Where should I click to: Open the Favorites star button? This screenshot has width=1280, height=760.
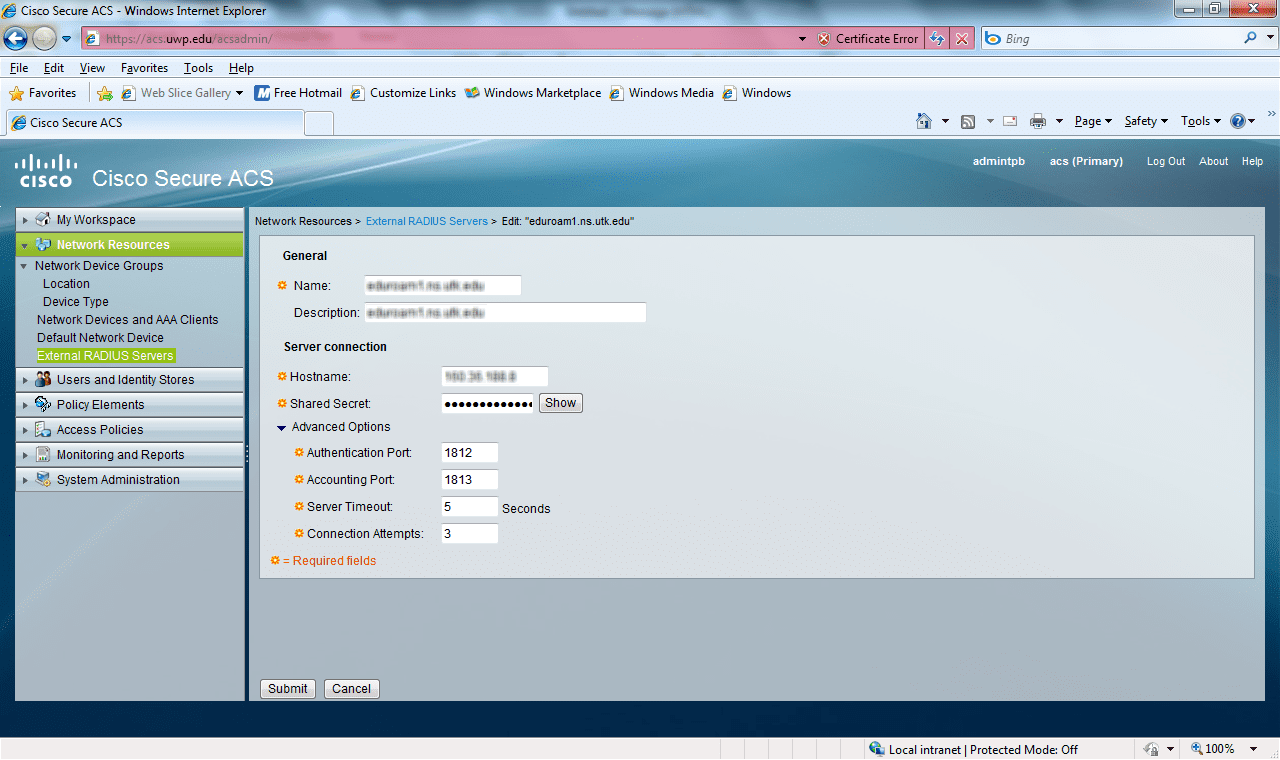click(x=43, y=93)
